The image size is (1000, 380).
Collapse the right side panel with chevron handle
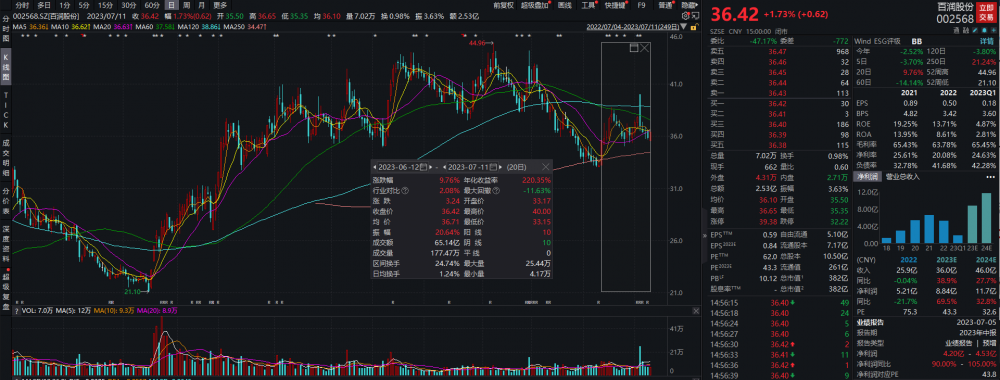704,235
